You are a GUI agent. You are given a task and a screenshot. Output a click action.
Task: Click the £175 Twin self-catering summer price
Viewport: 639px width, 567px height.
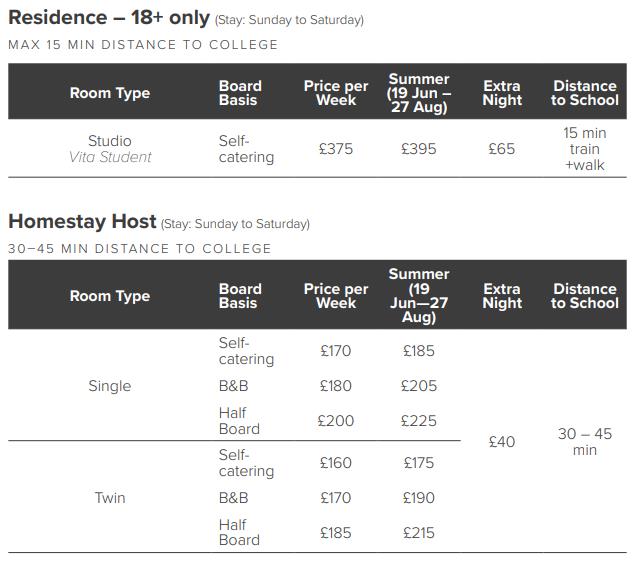tap(419, 463)
